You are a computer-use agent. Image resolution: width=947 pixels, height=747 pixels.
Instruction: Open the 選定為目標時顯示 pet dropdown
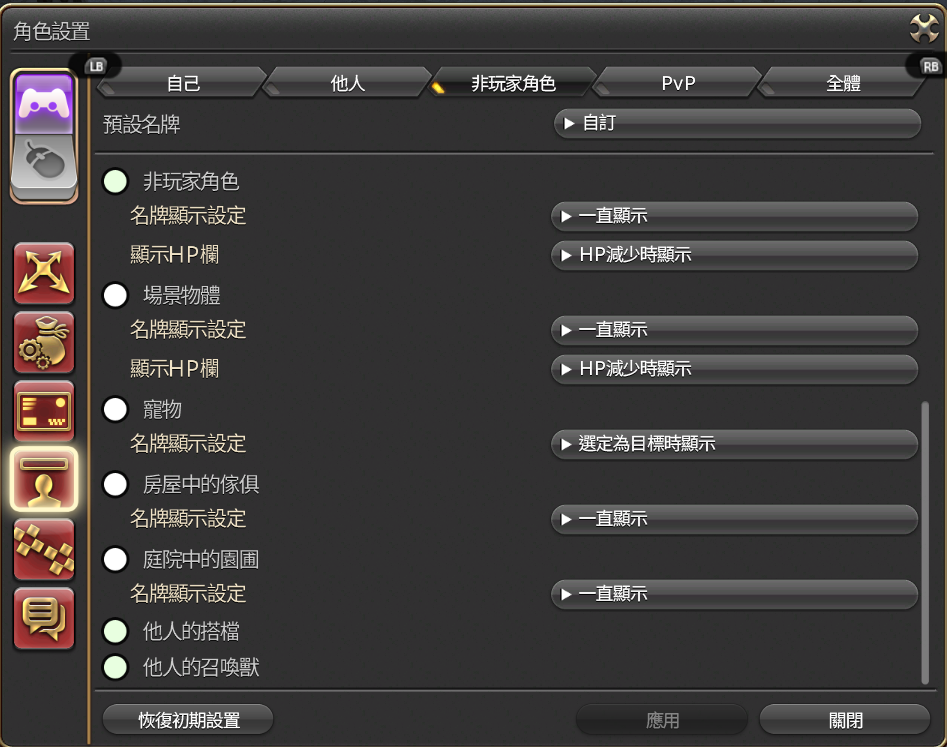click(734, 443)
